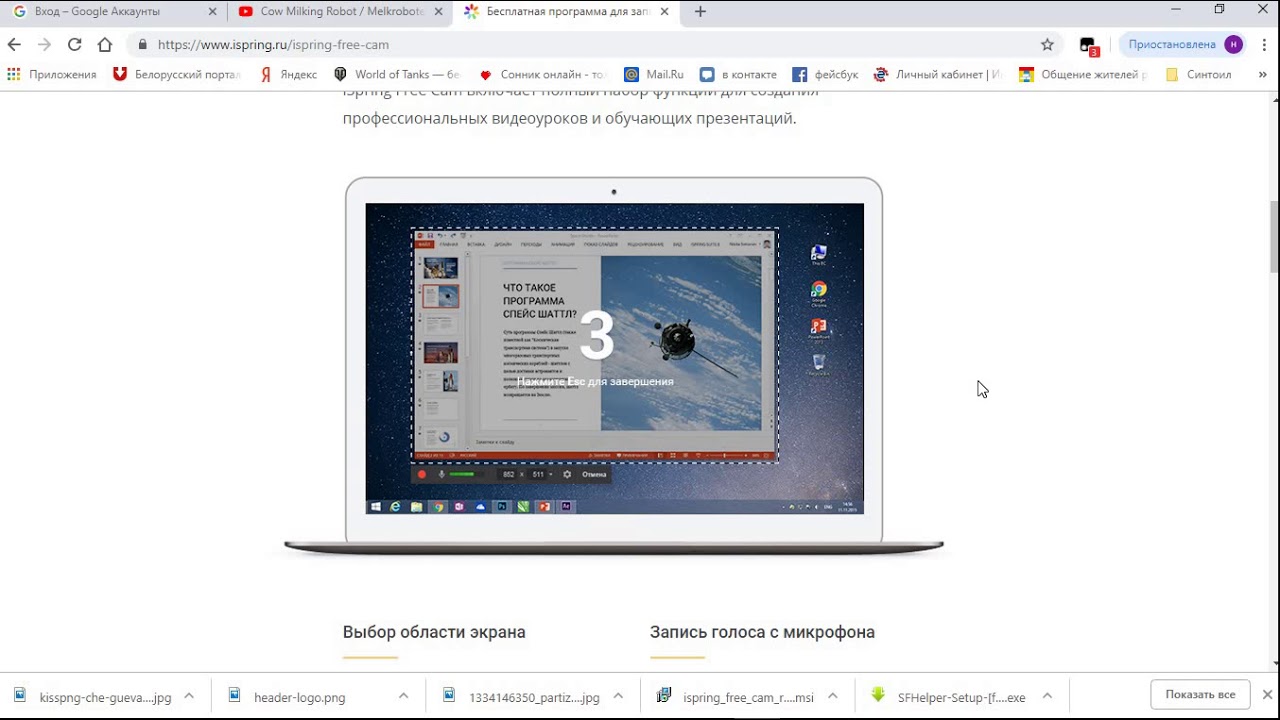Open Общение жителей bookmark

1083,74
